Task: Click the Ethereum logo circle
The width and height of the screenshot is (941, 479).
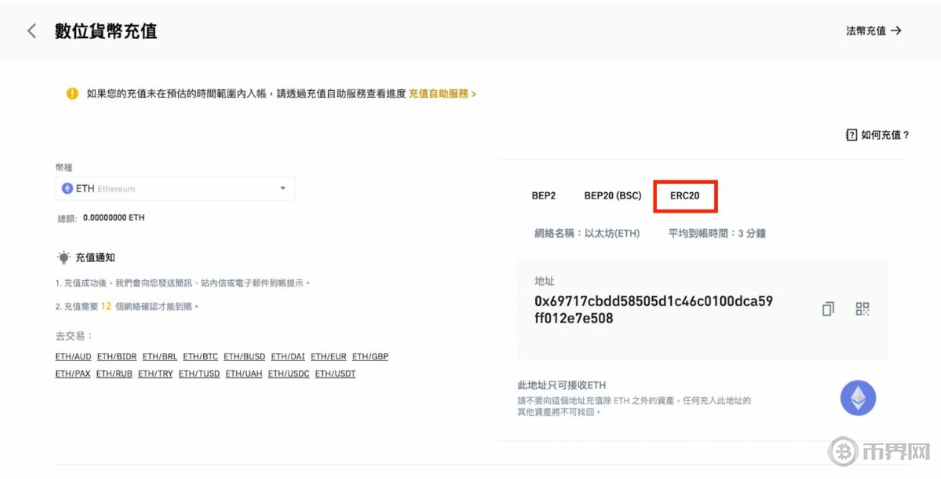Action: [858, 398]
